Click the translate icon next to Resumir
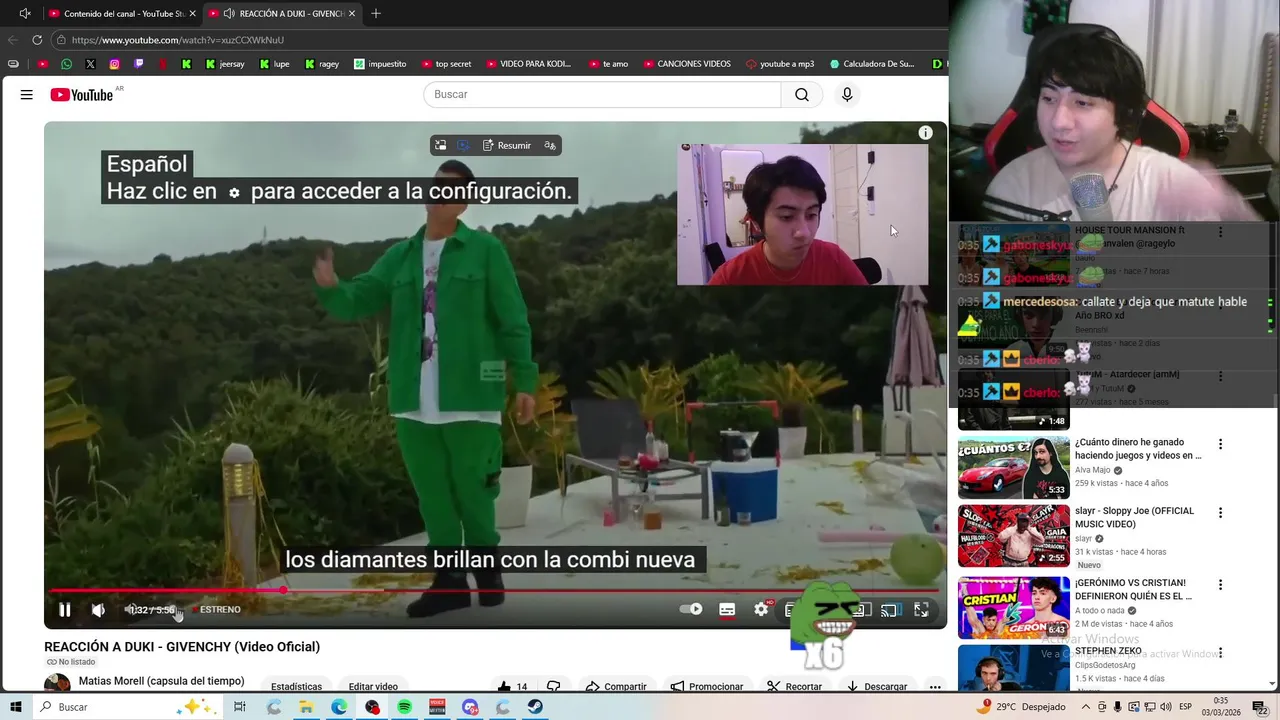Viewport: 1280px width, 720px height. (550, 146)
